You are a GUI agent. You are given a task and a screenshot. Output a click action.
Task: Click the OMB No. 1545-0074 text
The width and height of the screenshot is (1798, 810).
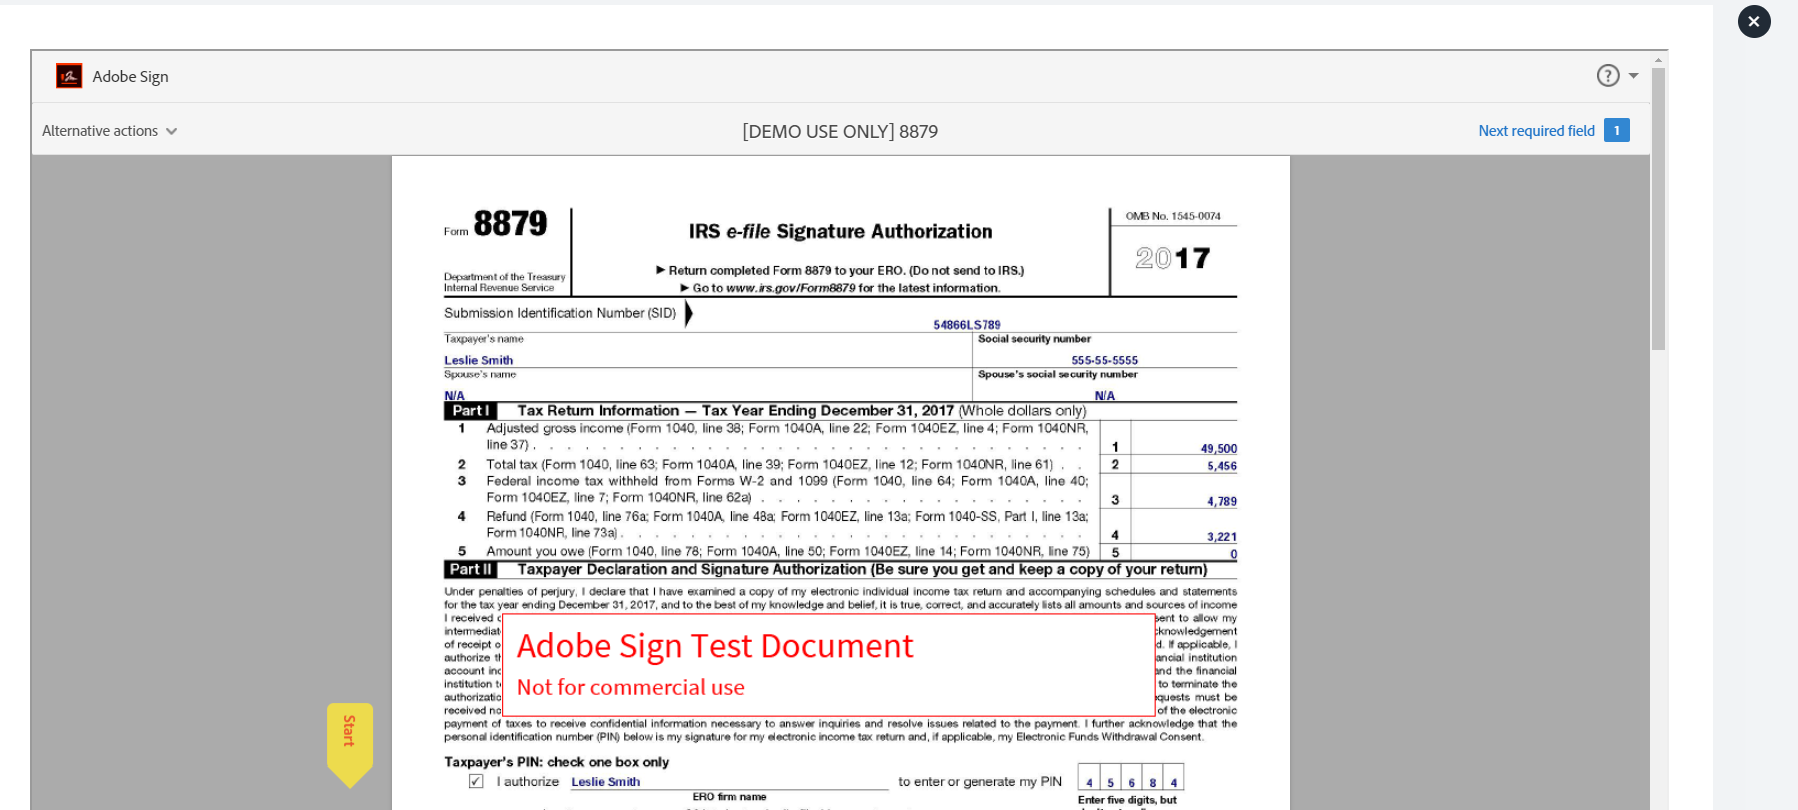coord(1173,216)
